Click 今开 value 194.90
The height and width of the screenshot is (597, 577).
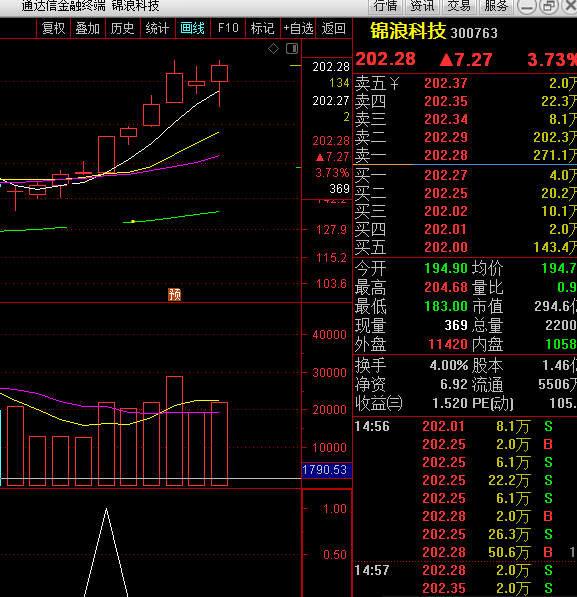(x=446, y=268)
